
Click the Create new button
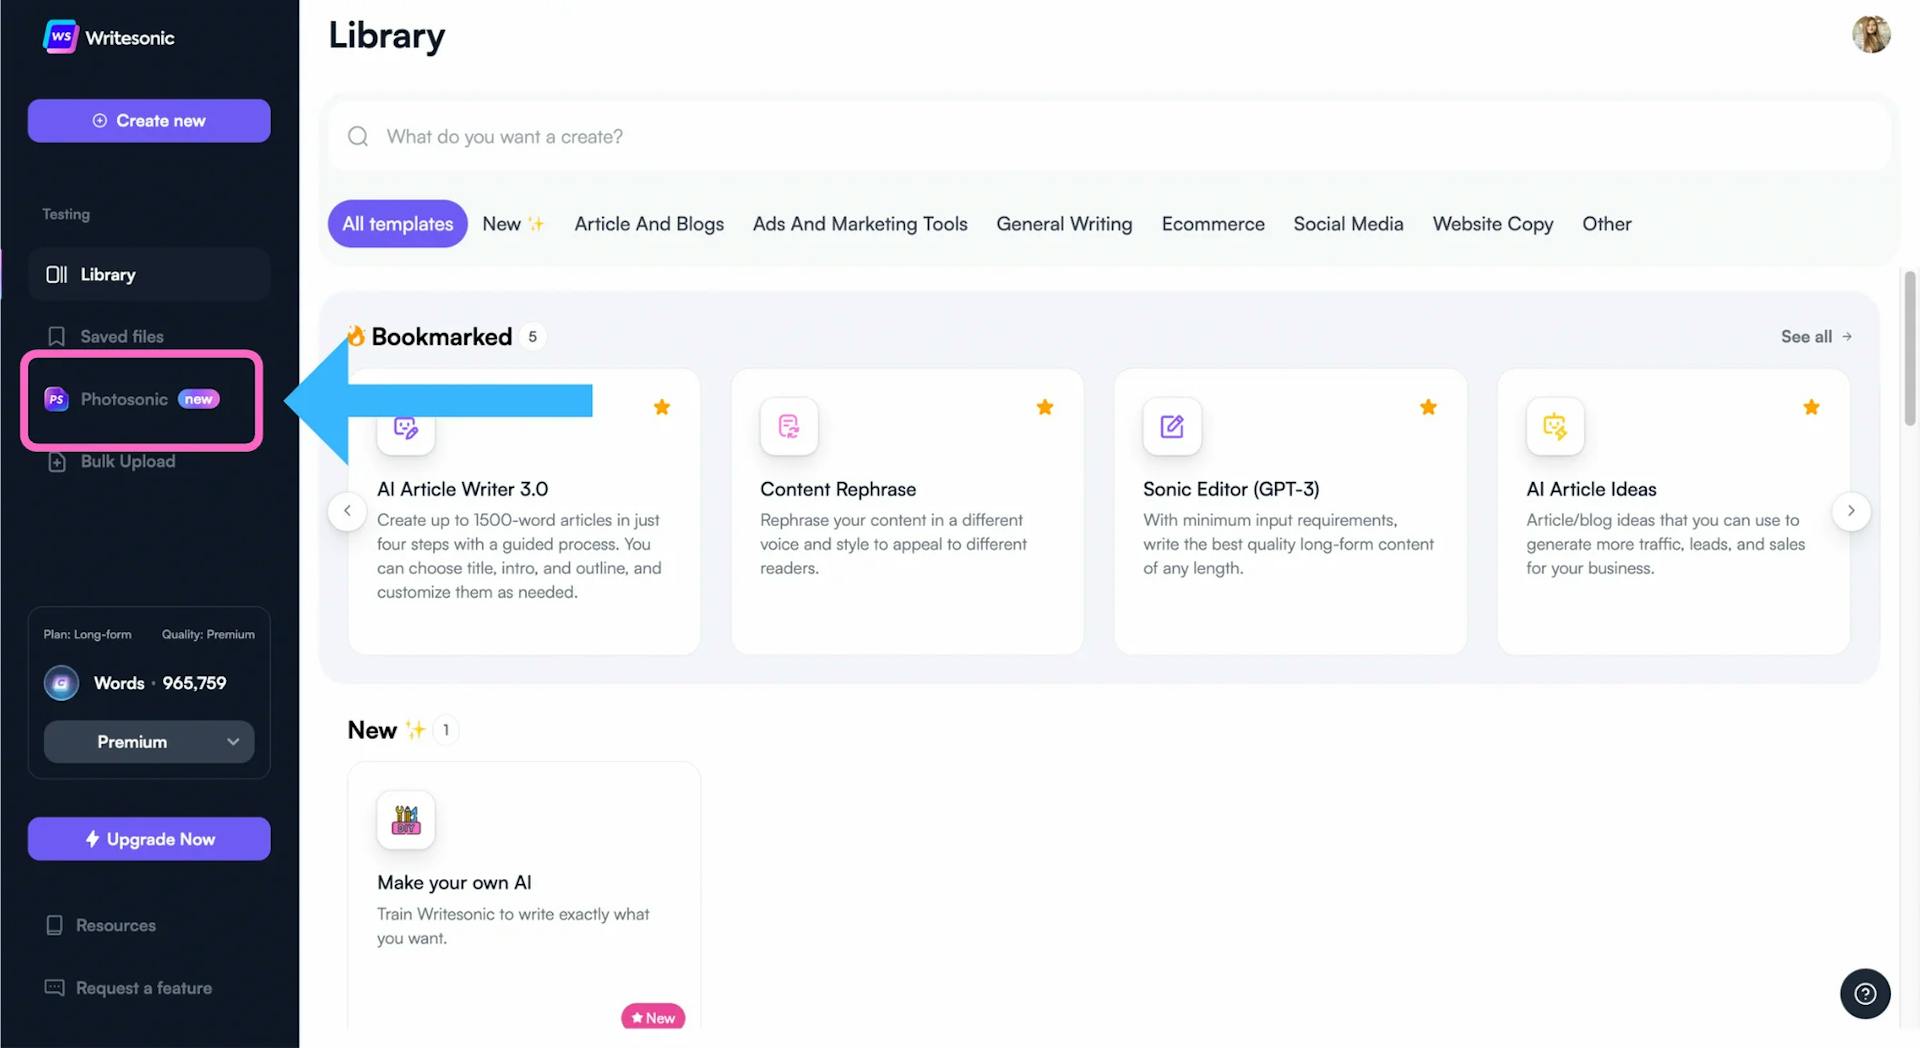tap(149, 121)
